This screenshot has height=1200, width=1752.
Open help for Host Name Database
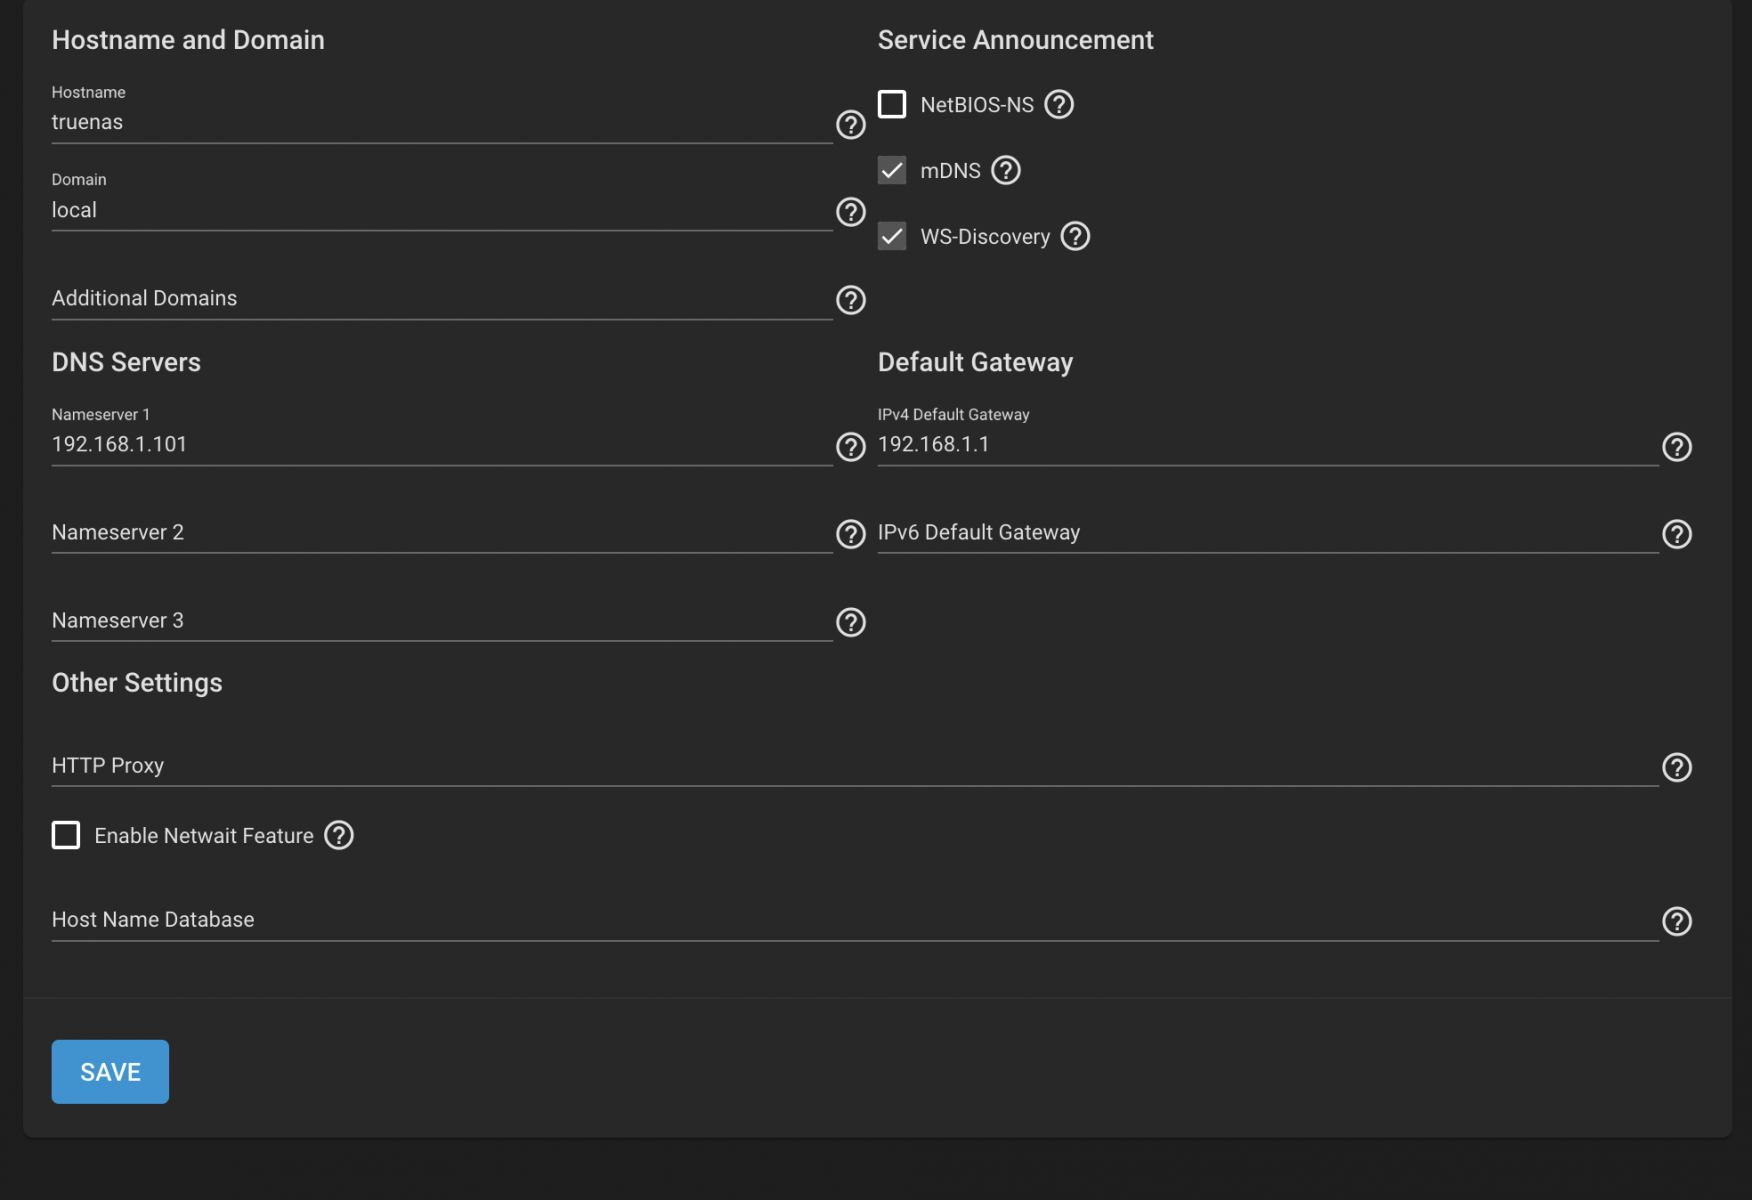tap(1676, 921)
